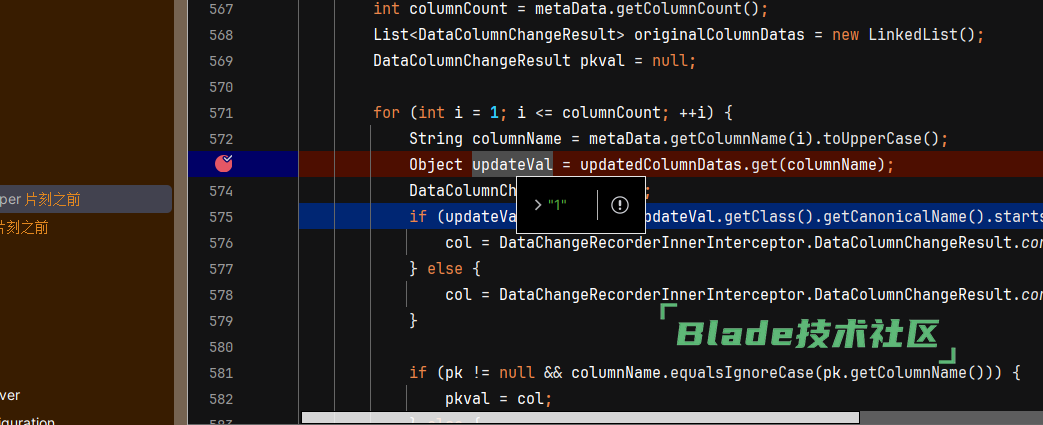Click the warning icon in the value popup
This screenshot has width=1043, height=425.
click(620, 205)
